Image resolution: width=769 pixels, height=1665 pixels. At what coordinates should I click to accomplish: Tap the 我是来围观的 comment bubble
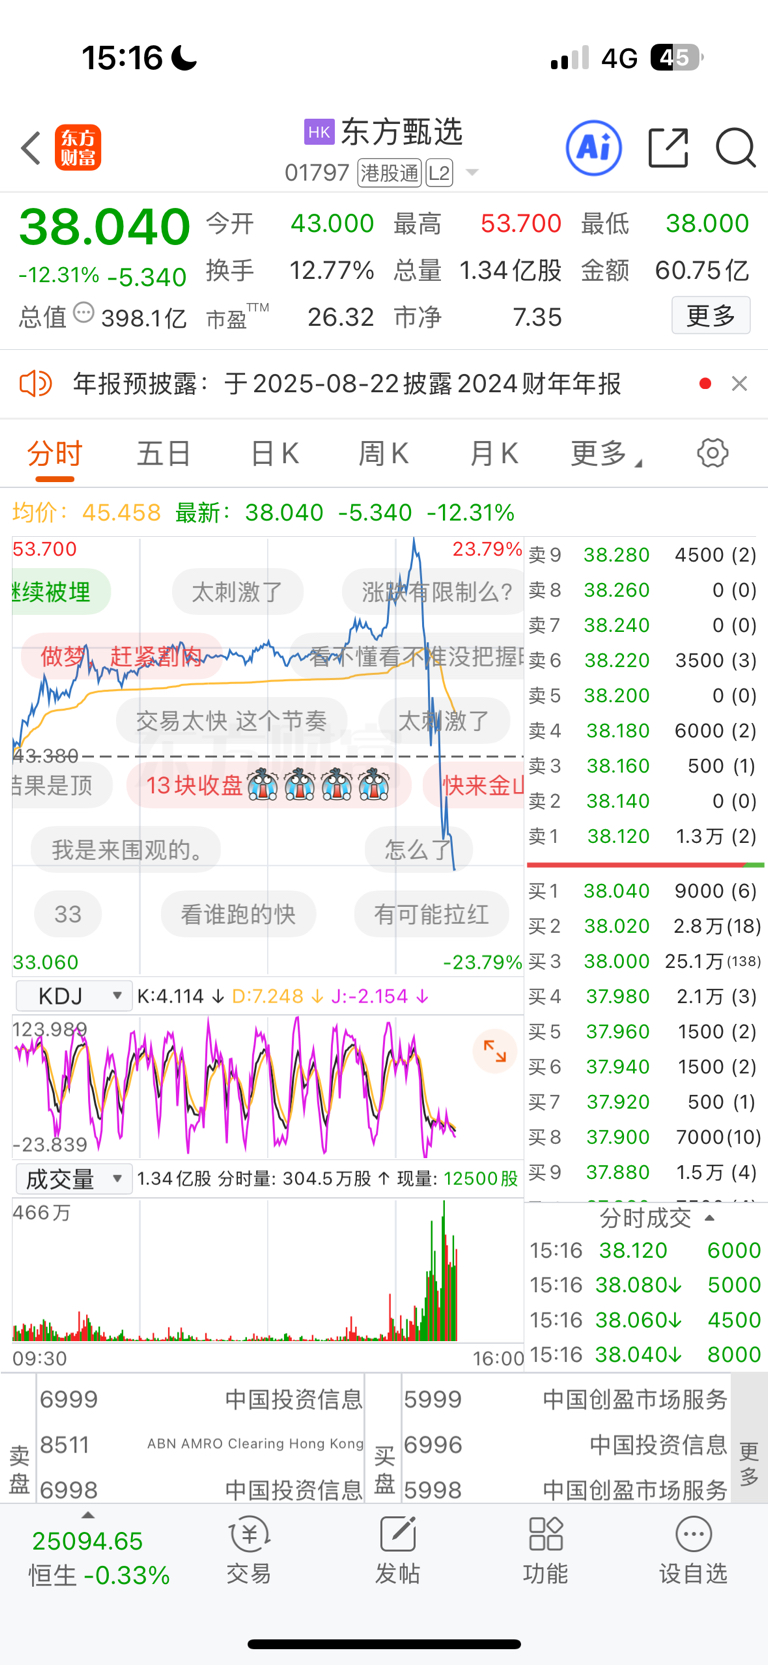coord(126,850)
